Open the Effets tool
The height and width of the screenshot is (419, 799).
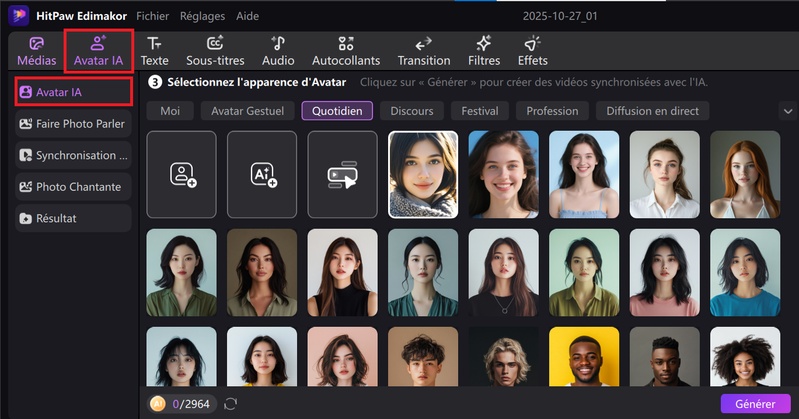532,50
